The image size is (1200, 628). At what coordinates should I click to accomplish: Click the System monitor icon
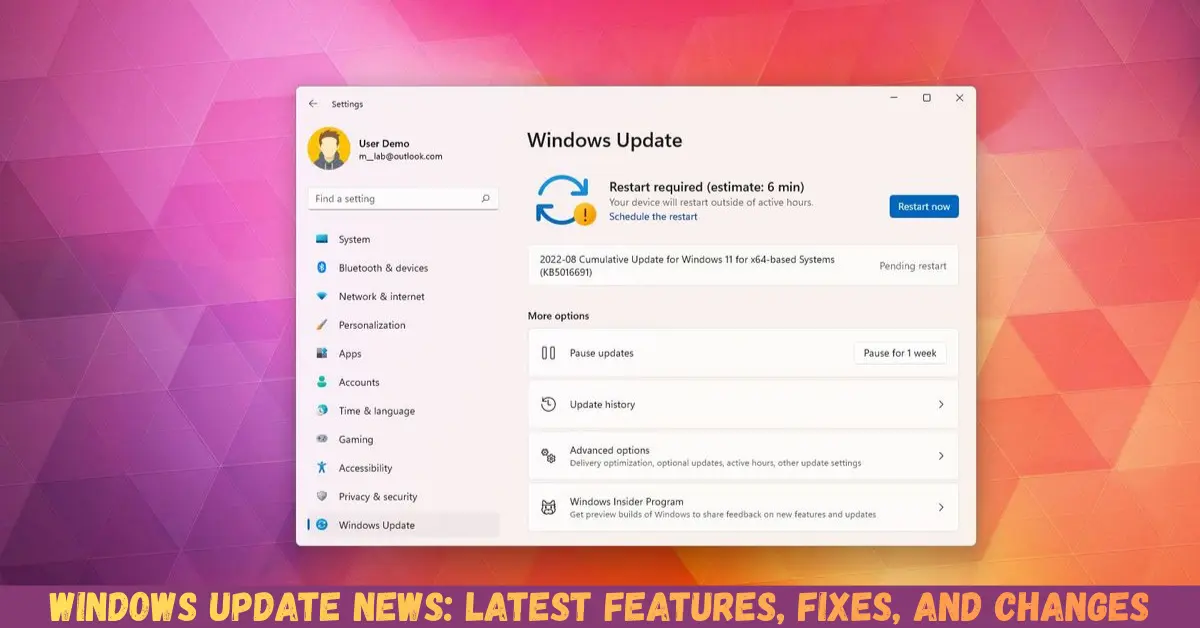[322, 239]
